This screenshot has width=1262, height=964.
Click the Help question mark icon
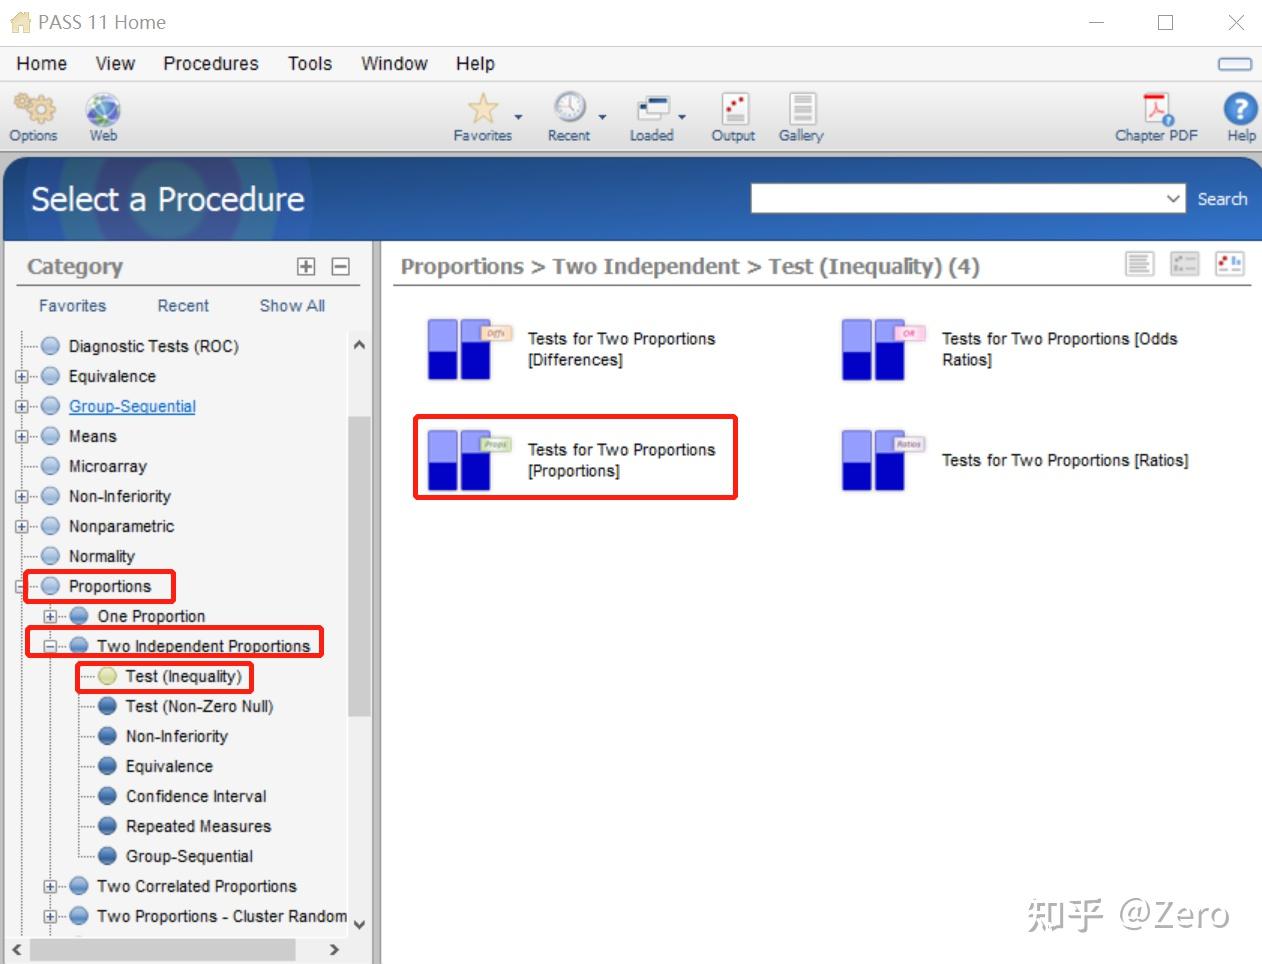(x=1240, y=108)
